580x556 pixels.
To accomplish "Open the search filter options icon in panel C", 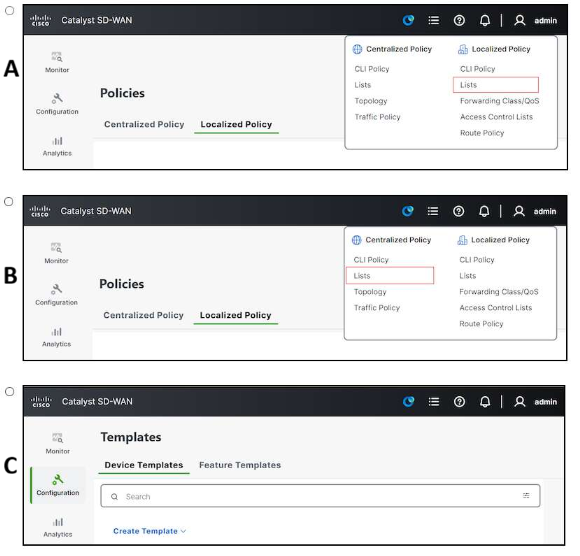I will pos(526,495).
